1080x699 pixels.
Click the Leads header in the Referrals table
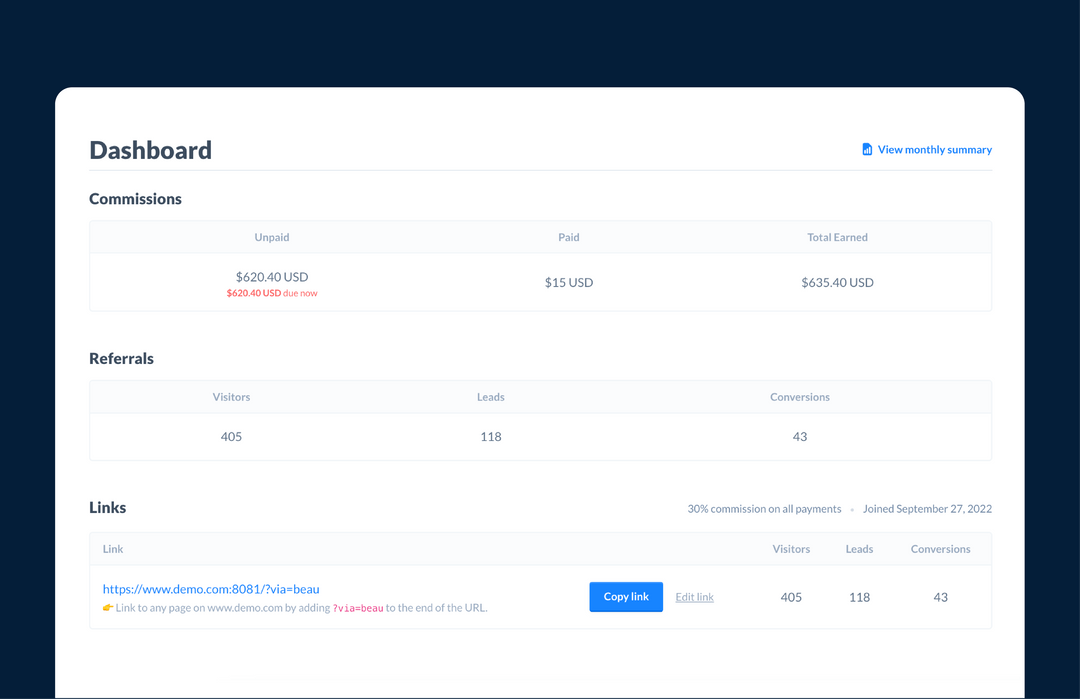490,397
